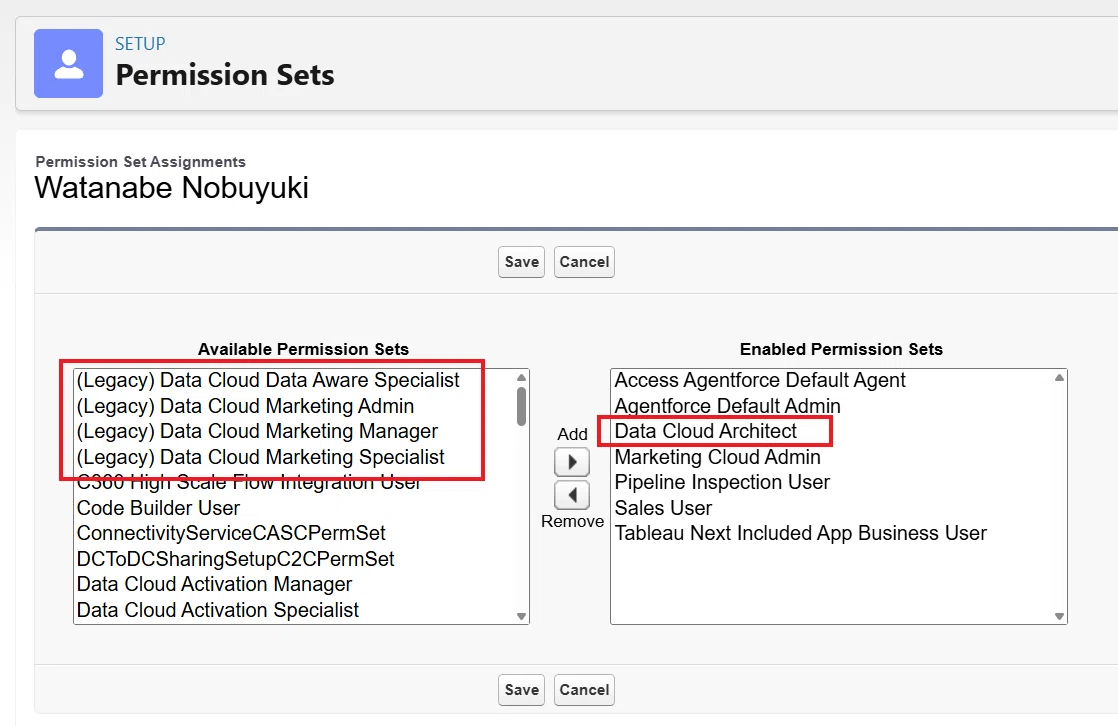Click the bottom Cancel button
The height and width of the screenshot is (726, 1118).
[584, 690]
